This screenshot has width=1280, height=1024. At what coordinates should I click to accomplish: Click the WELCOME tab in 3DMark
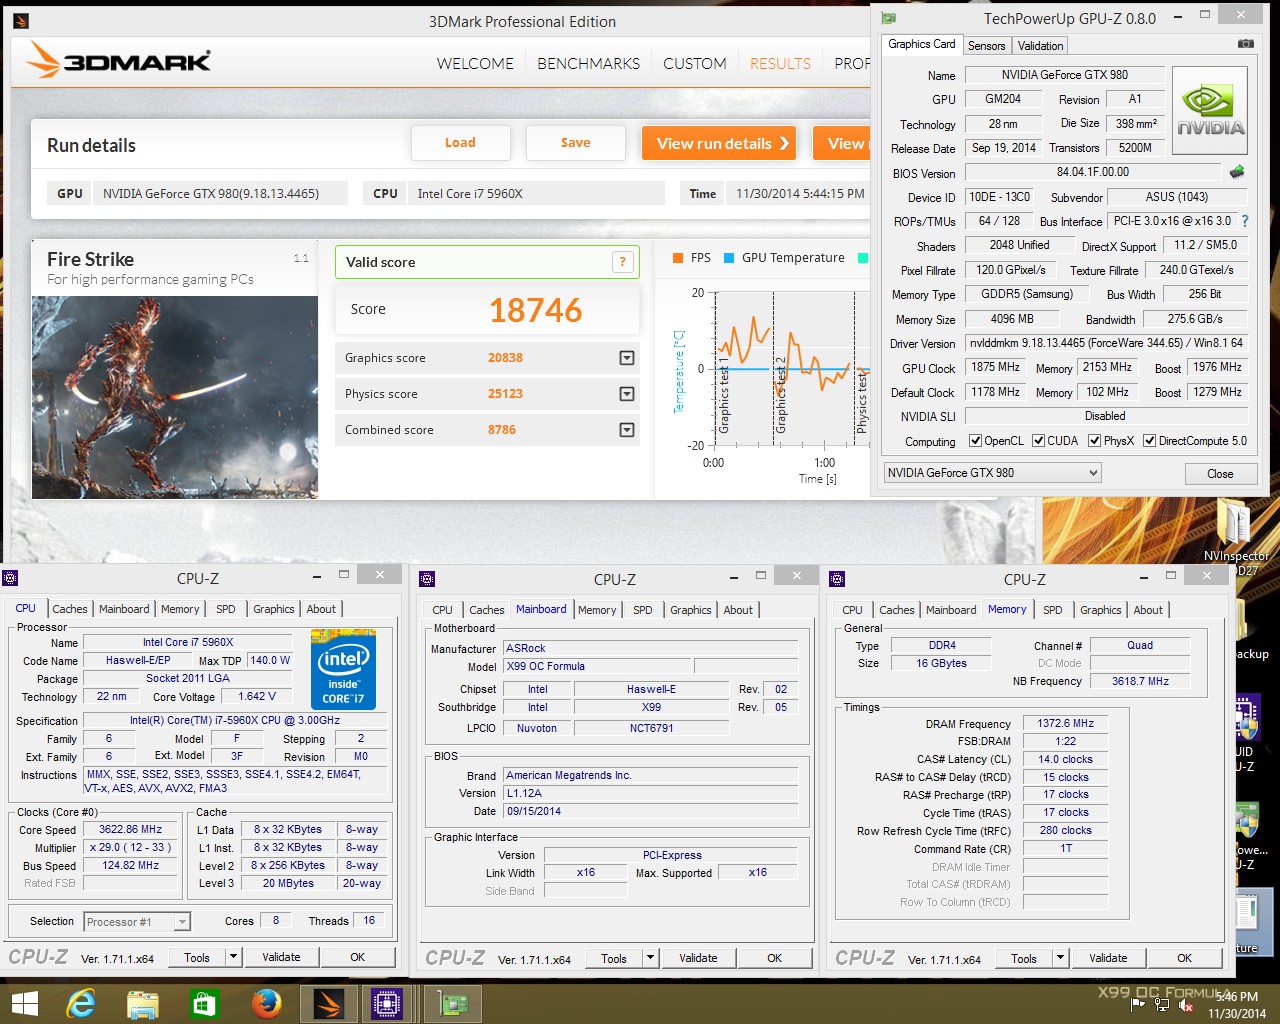pos(475,63)
